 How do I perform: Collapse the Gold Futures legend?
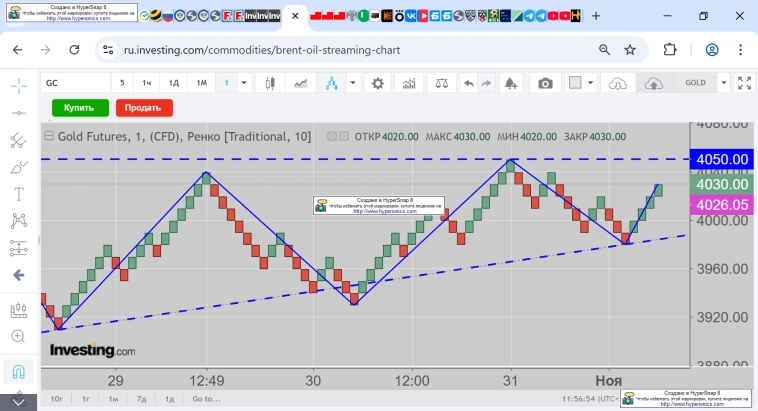[x=49, y=136]
